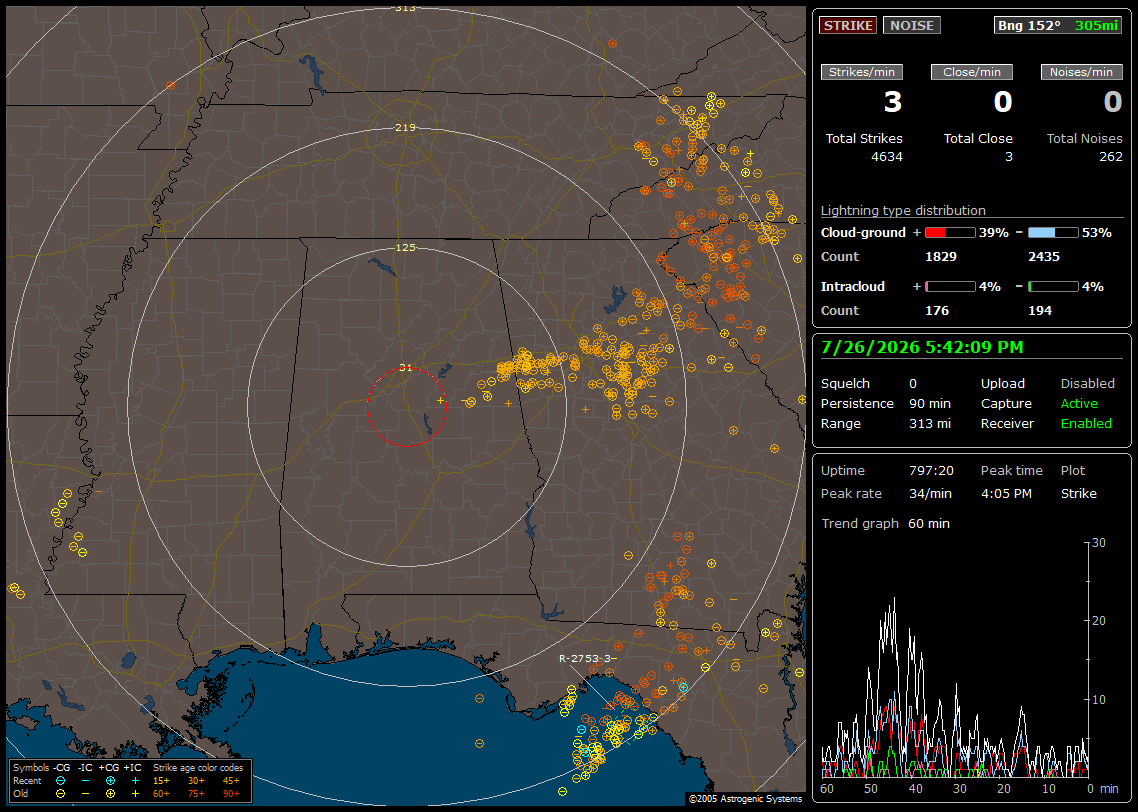Click the 125 range ring label
The image size is (1138, 812).
(x=405, y=247)
